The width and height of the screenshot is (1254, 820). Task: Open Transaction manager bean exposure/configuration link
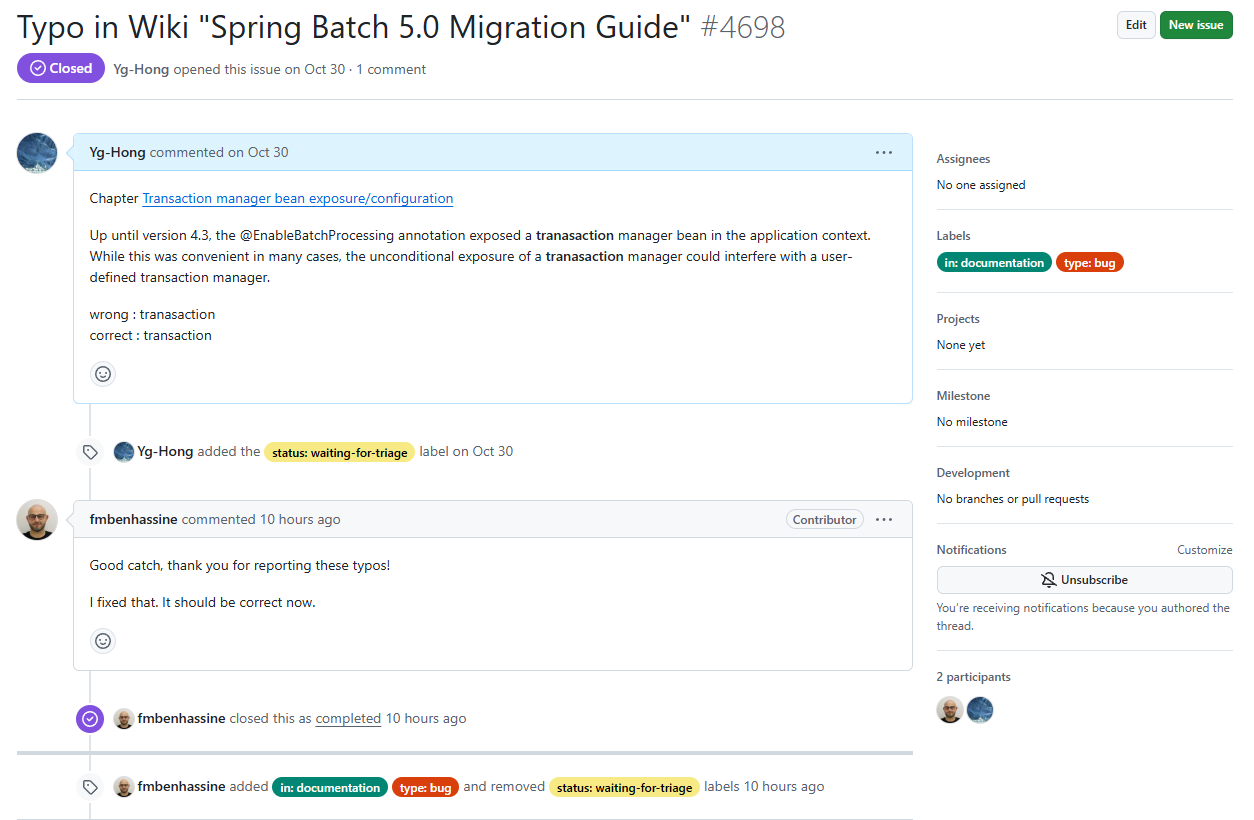(x=298, y=198)
